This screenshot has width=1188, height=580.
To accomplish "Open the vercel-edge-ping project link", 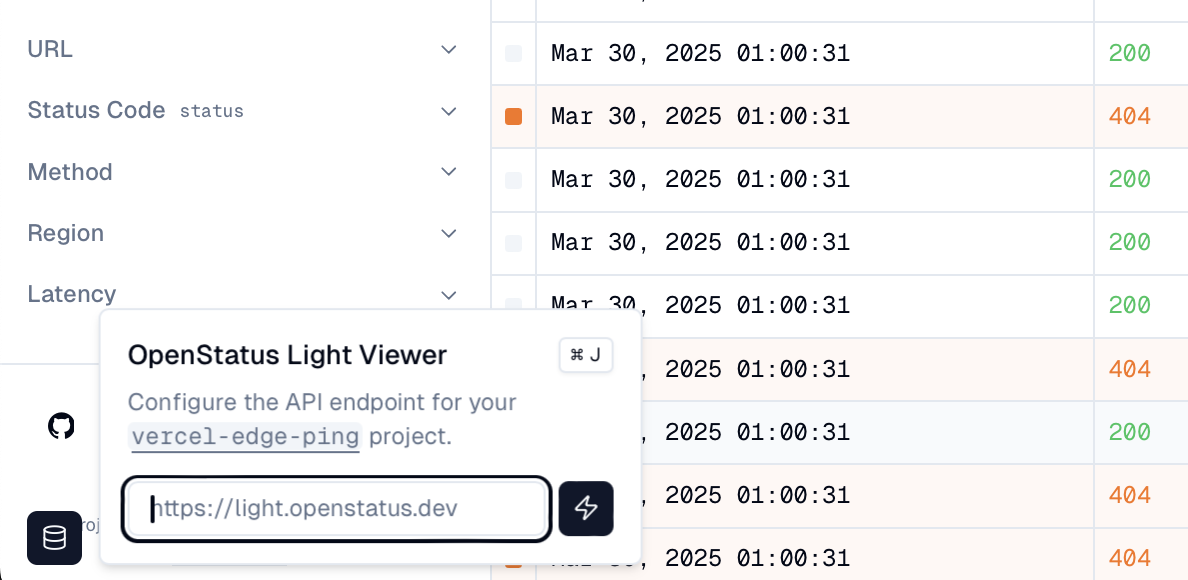I will tap(244, 437).
